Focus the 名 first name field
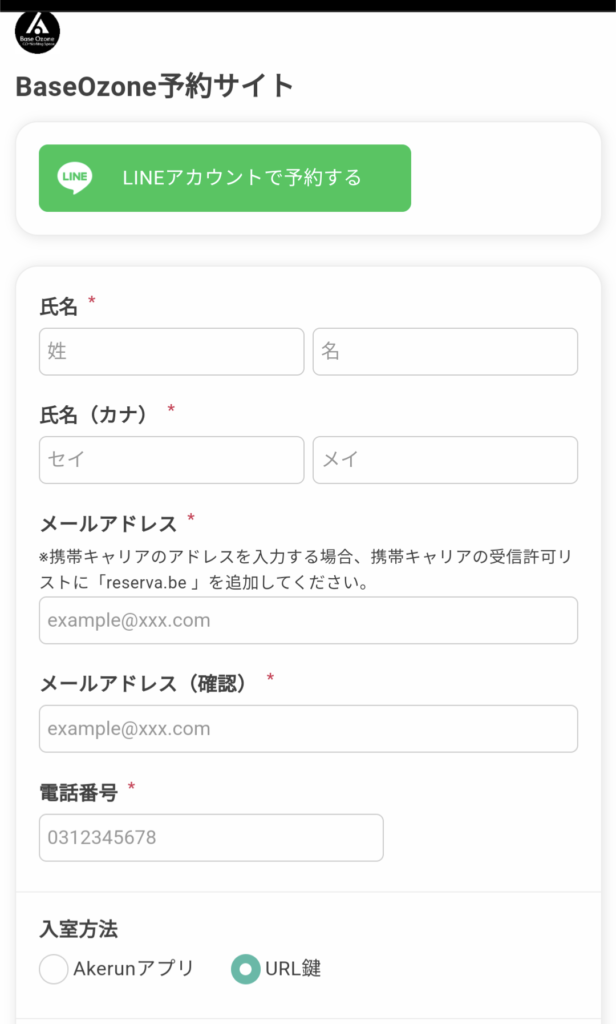The height and width of the screenshot is (1024, 616). click(445, 352)
